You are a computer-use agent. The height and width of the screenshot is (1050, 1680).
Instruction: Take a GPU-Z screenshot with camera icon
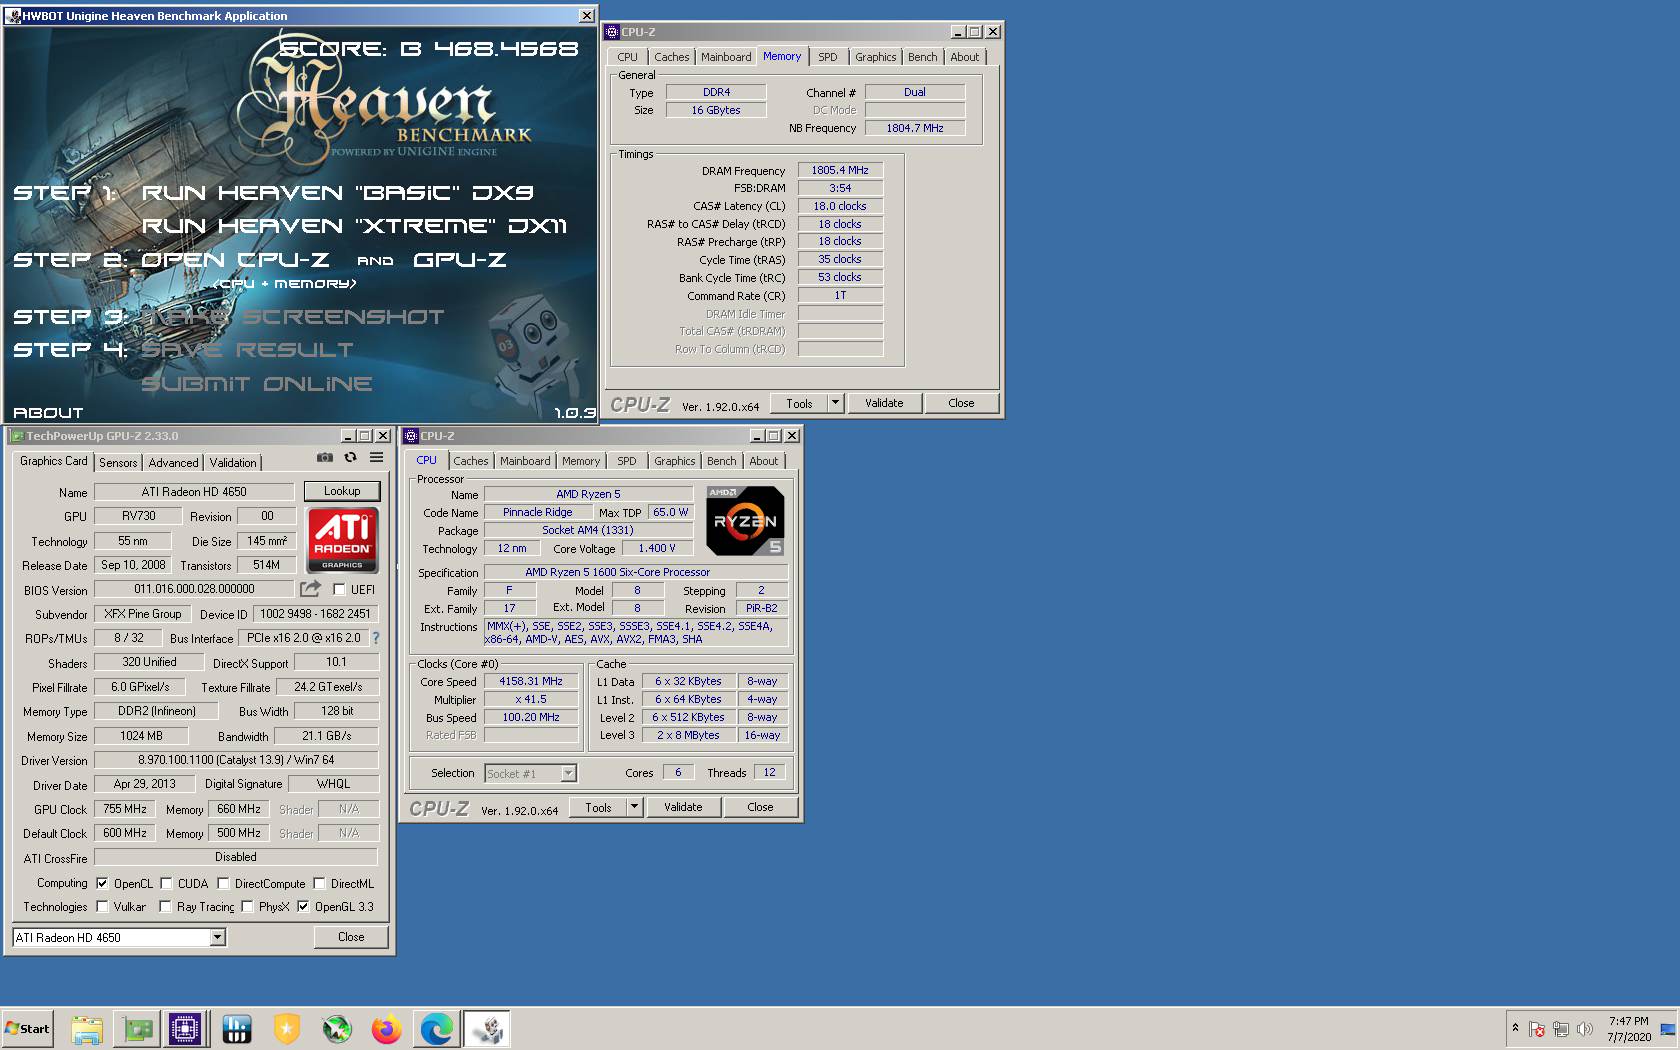click(325, 457)
